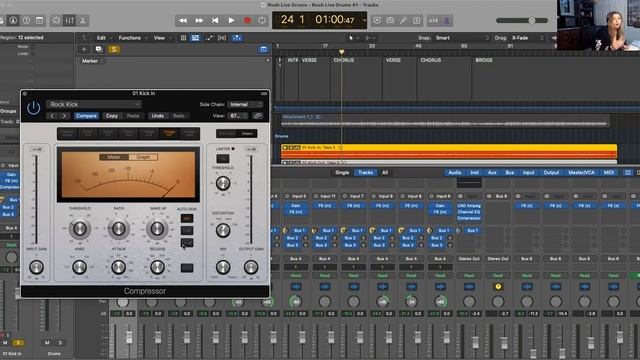Click the CHORUS marker at bar 24
The width and height of the screenshot is (640, 360).
[x=344, y=60]
